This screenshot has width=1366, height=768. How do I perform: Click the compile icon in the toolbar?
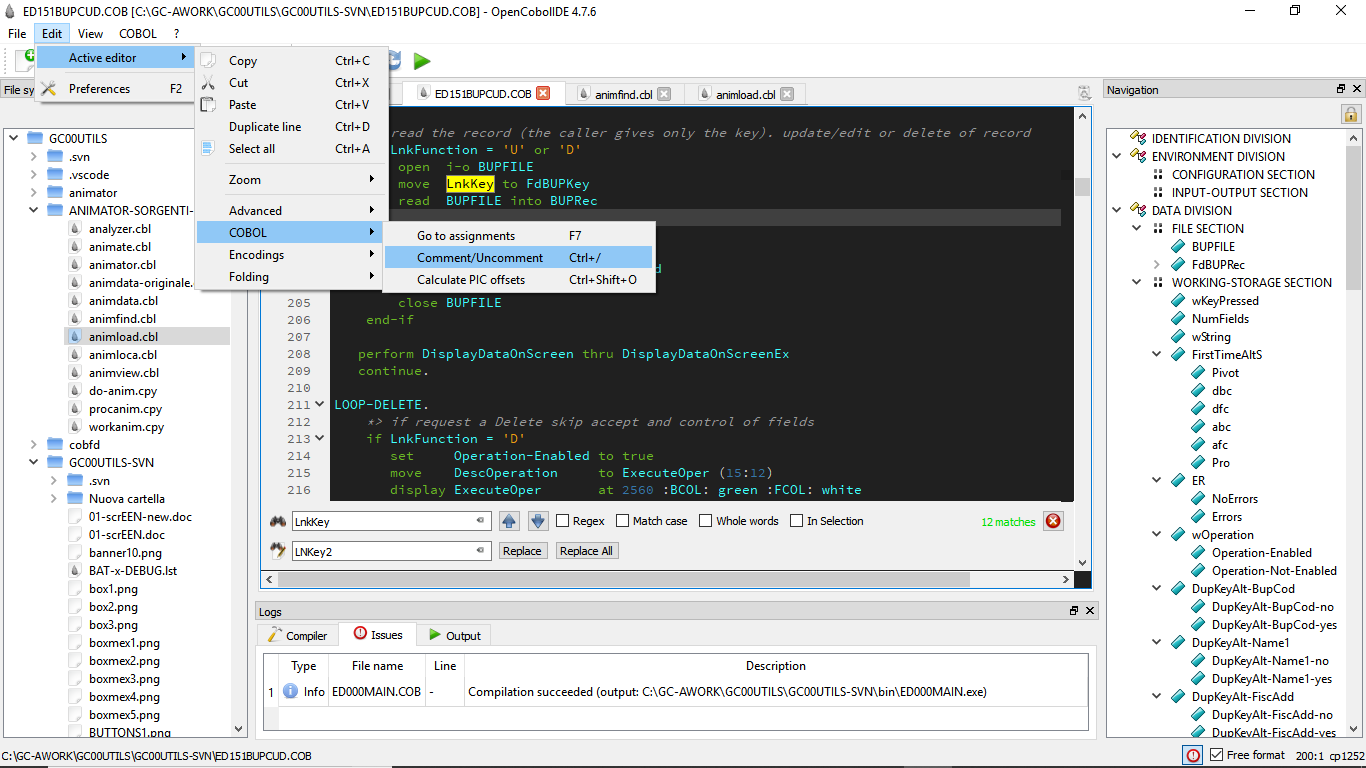[393, 60]
